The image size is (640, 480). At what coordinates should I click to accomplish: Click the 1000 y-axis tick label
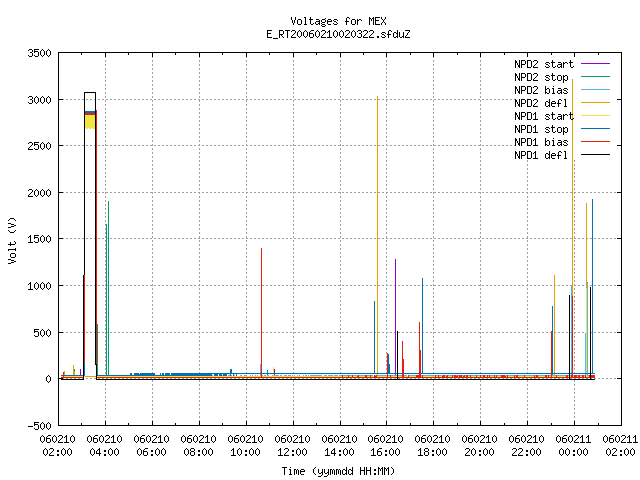click(40, 286)
